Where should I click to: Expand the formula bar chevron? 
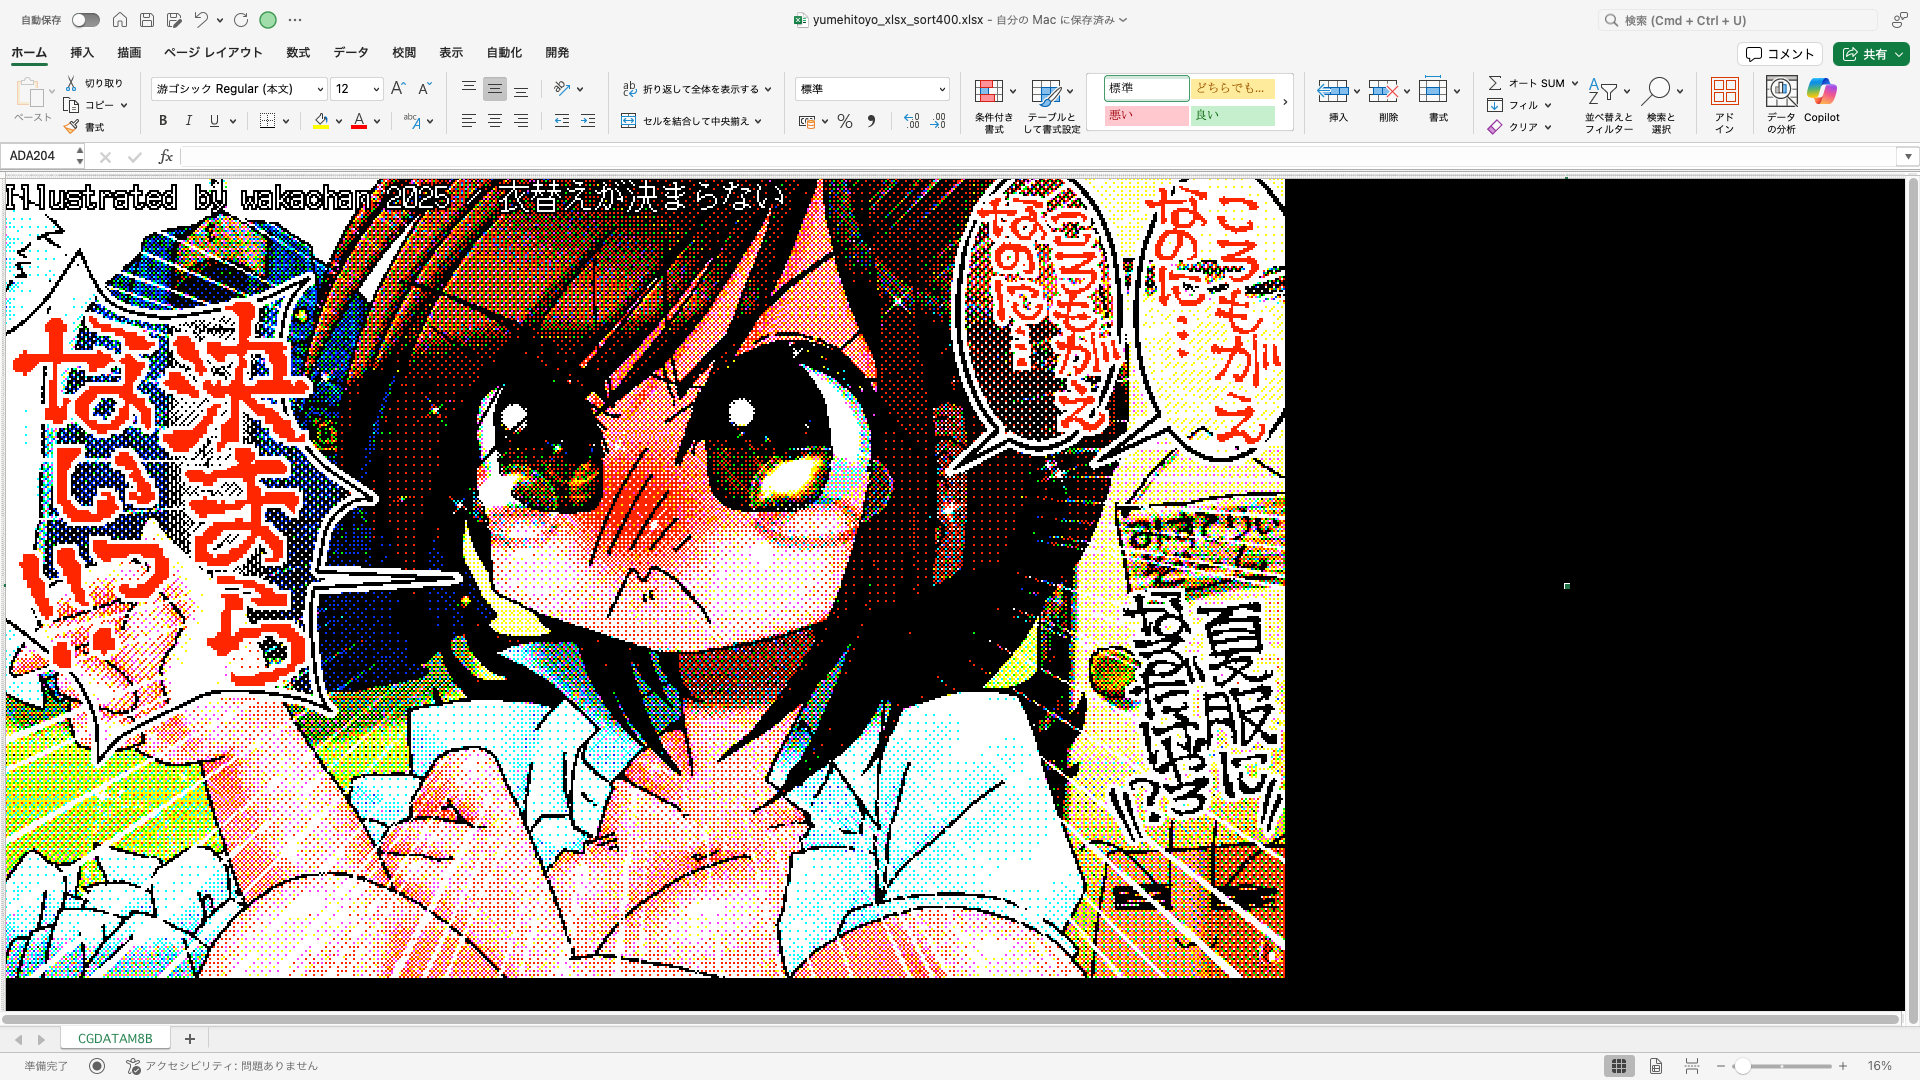[x=1908, y=156]
